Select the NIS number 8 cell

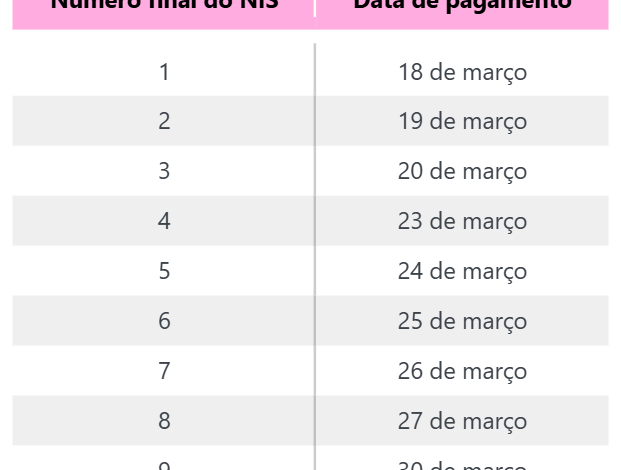click(x=164, y=421)
